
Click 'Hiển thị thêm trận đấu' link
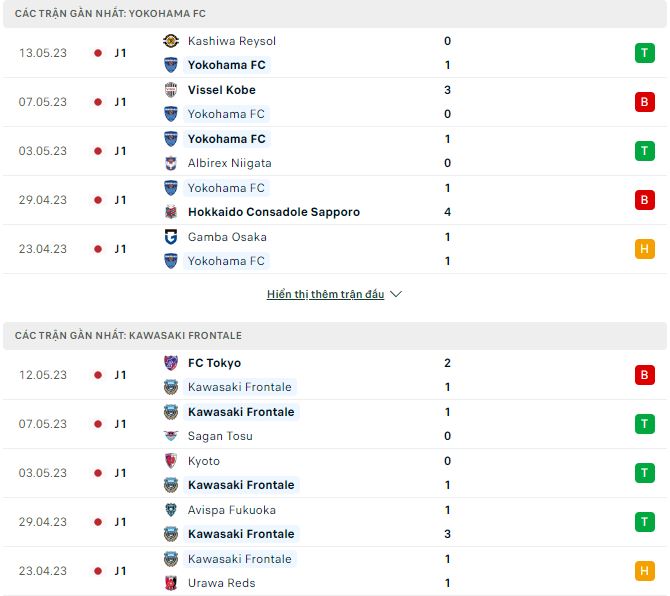click(325, 295)
